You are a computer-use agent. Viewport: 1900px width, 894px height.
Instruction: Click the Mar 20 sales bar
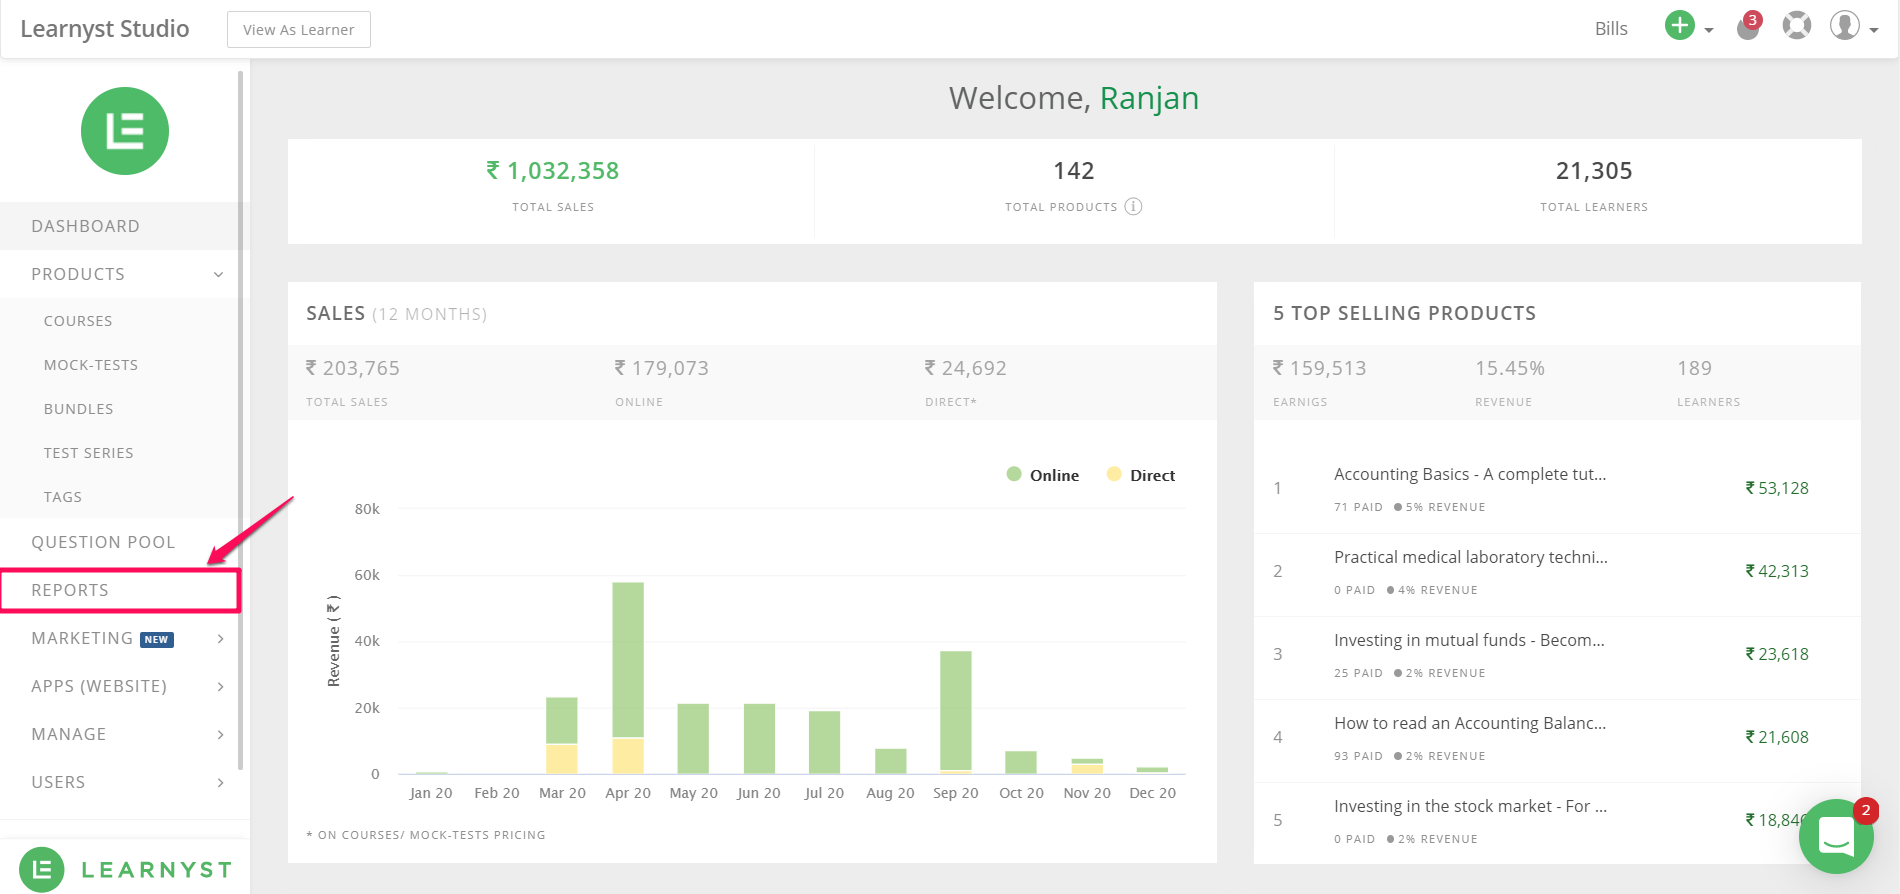tap(562, 735)
